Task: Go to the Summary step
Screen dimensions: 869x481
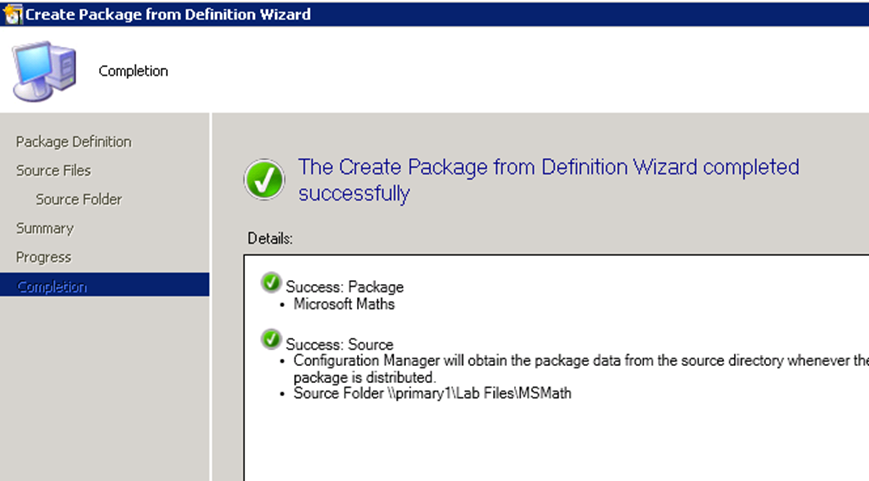Action: (44, 228)
